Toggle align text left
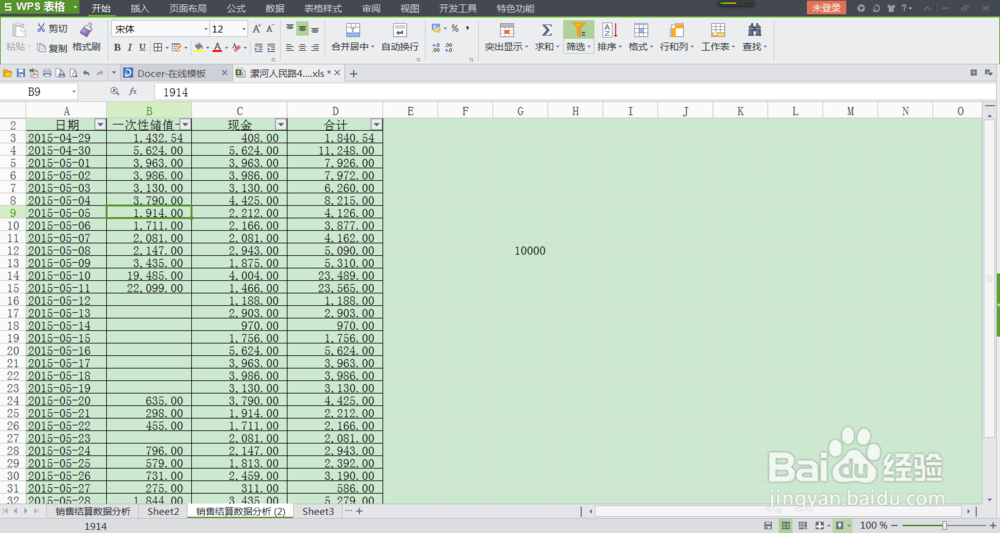 290,48
